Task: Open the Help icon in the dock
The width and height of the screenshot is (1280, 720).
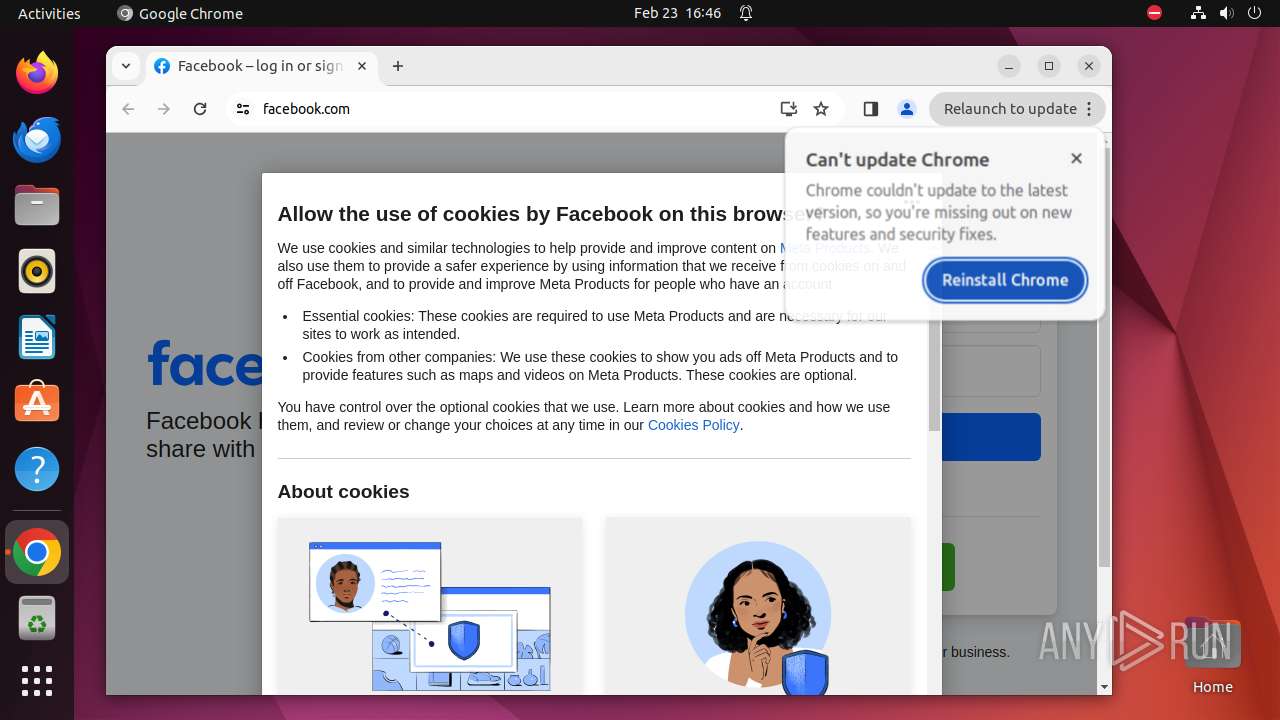Action: tap(37, 469)
